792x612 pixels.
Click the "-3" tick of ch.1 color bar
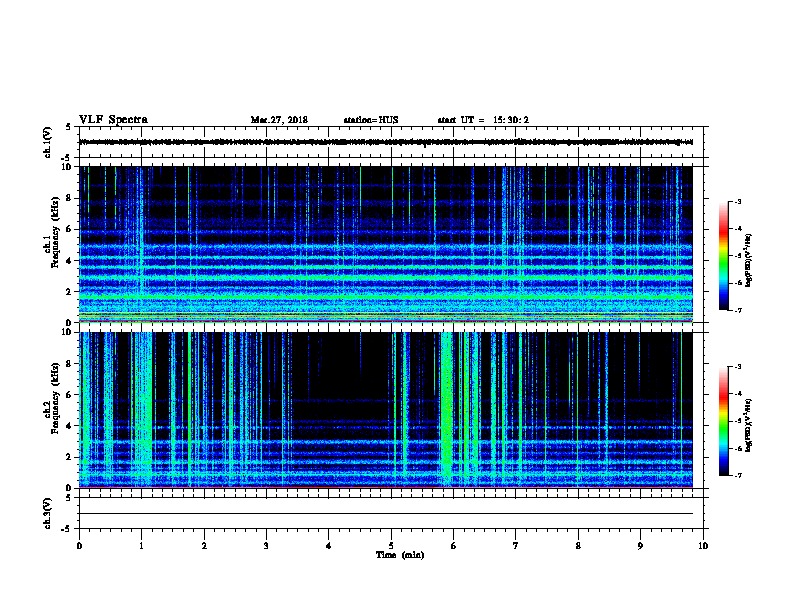coord(737,202)
